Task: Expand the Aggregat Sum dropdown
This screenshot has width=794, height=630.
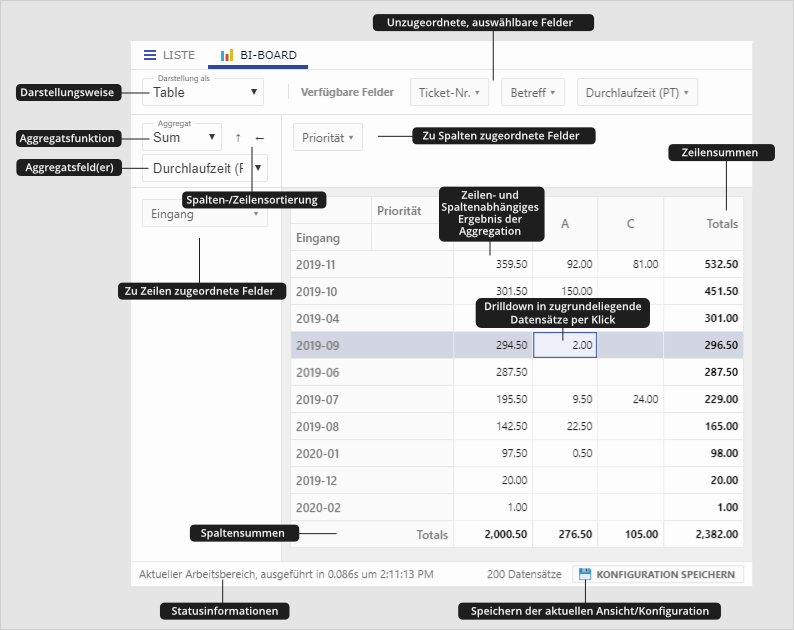Action: (x=182, y=137)
